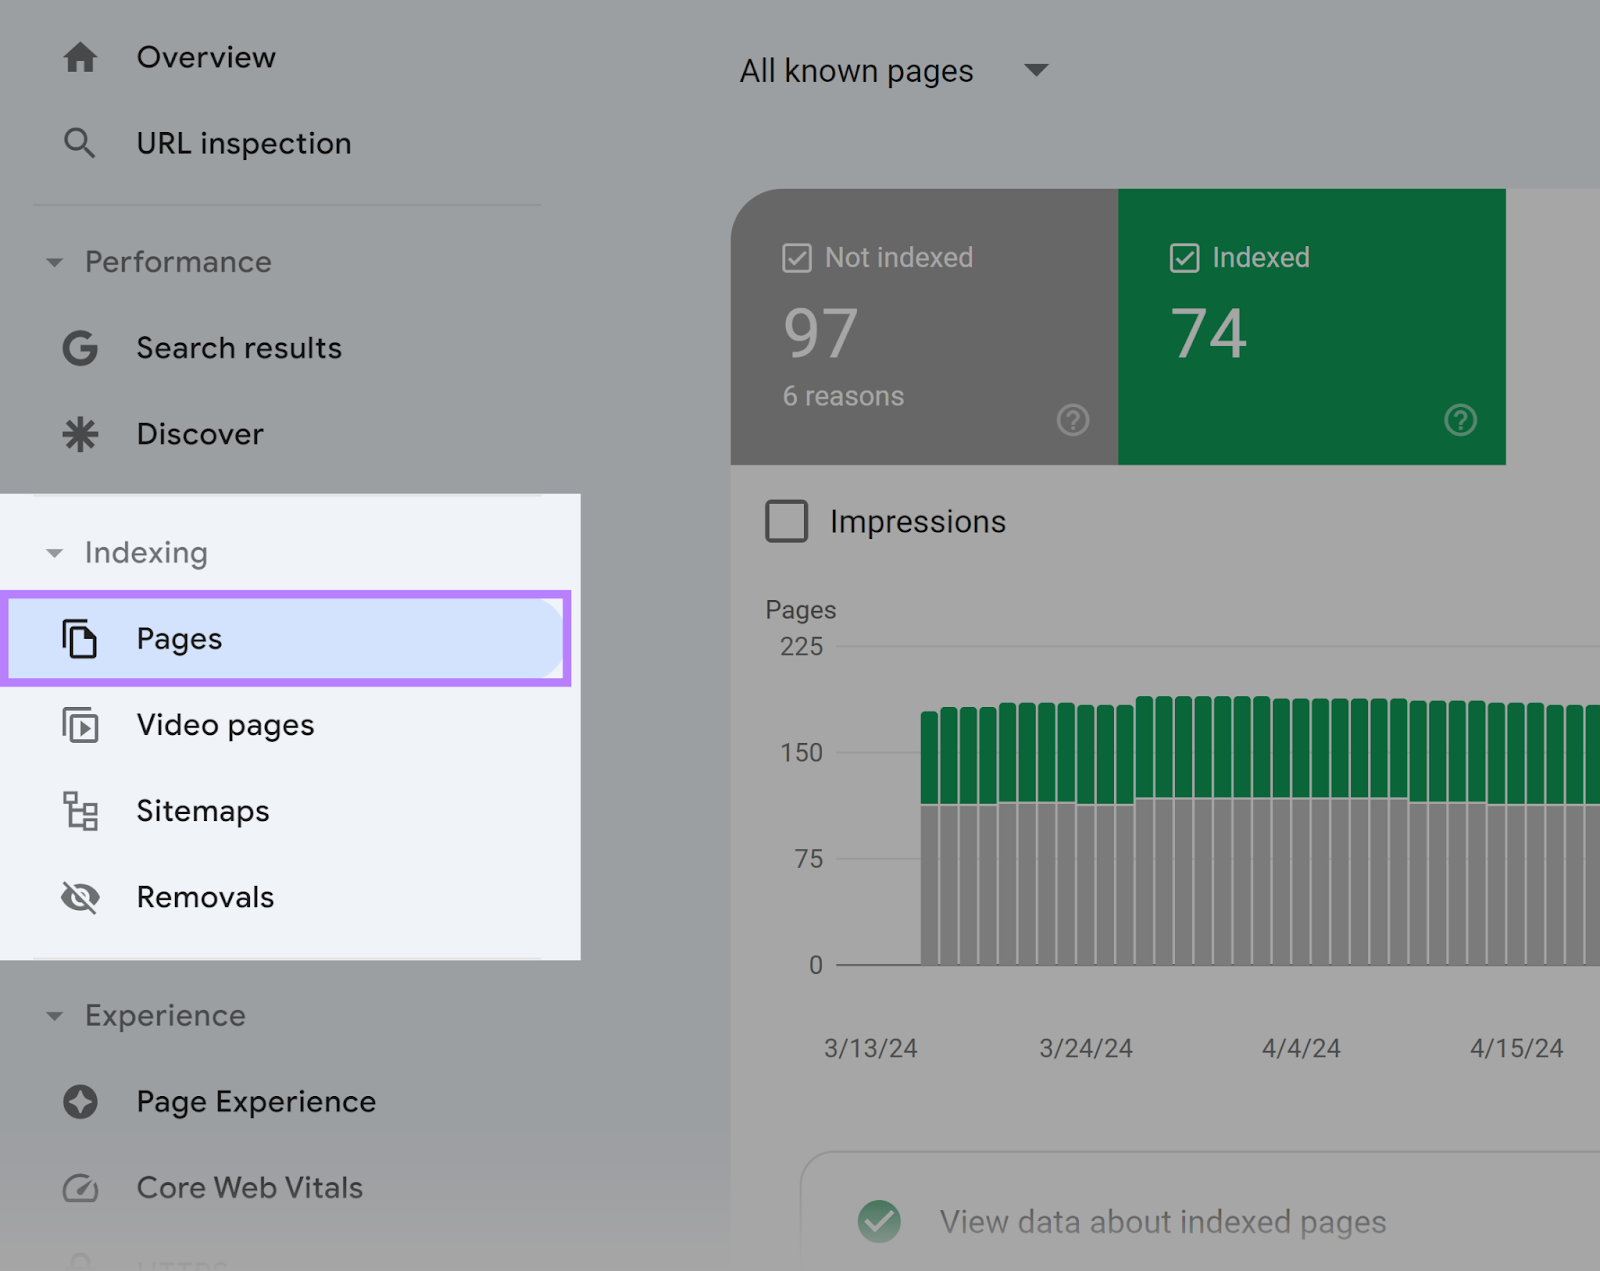Click the 150 axis value on chart
The height and width of the screenshot is (1271, 1600).
pos(801,752)
